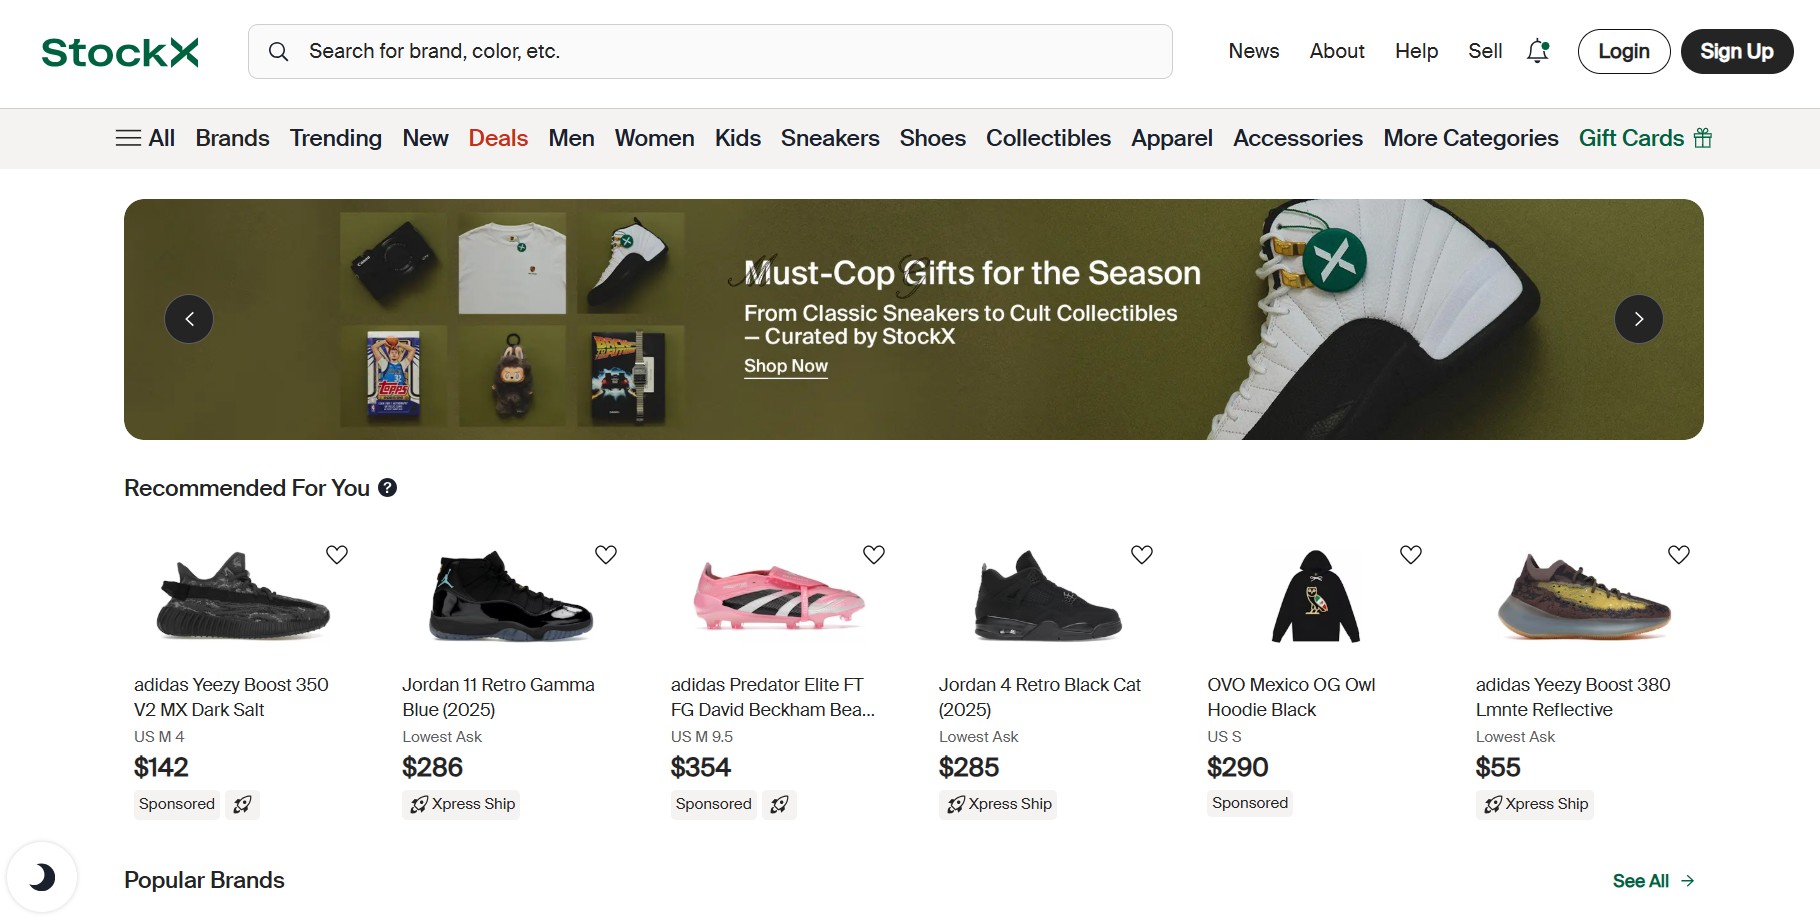Click the Shop Now link in the banner
The height and width of the screenshot is (922, 1820).
pos(785,366)
